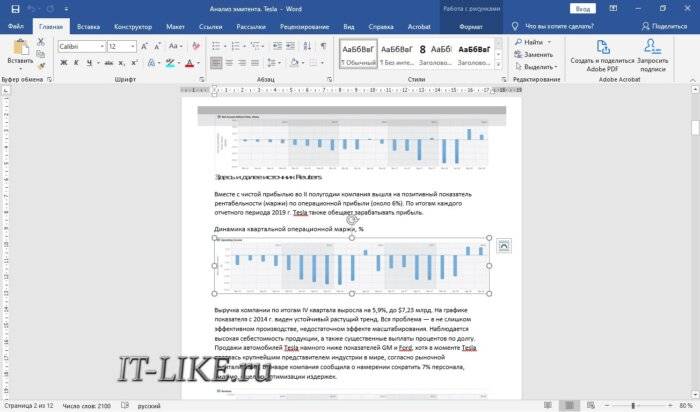
Task: Click the Заменить button
Action: tap(538, 54)
